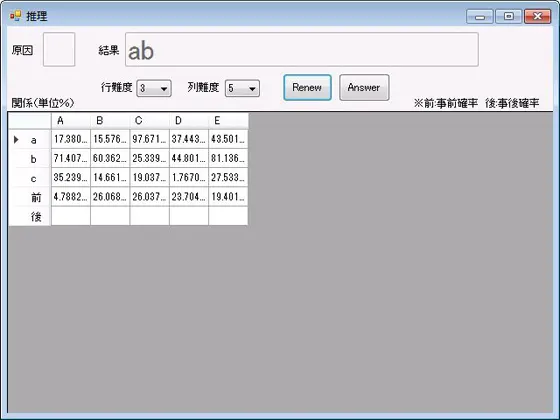
Task: Minimize the 推理 window
Action: [x=480, y=17]
